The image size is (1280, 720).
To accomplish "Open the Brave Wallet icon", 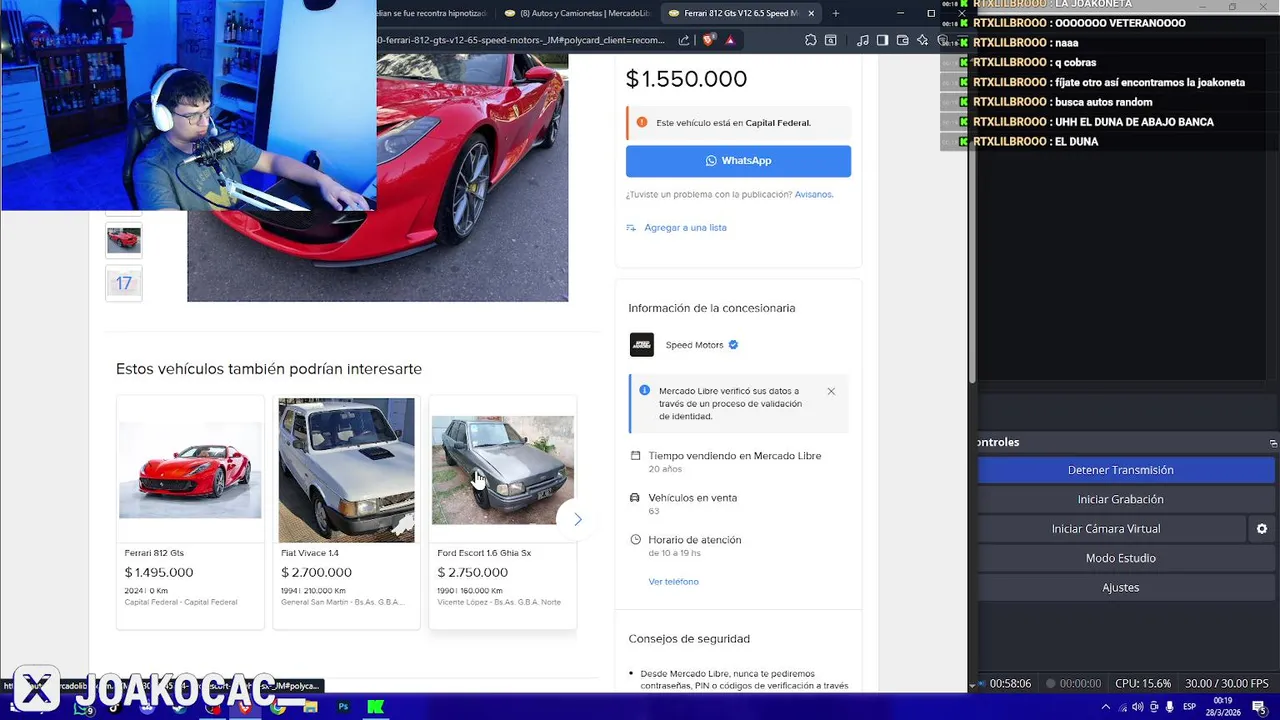I will pyautogui.click(x=902, y=40).
